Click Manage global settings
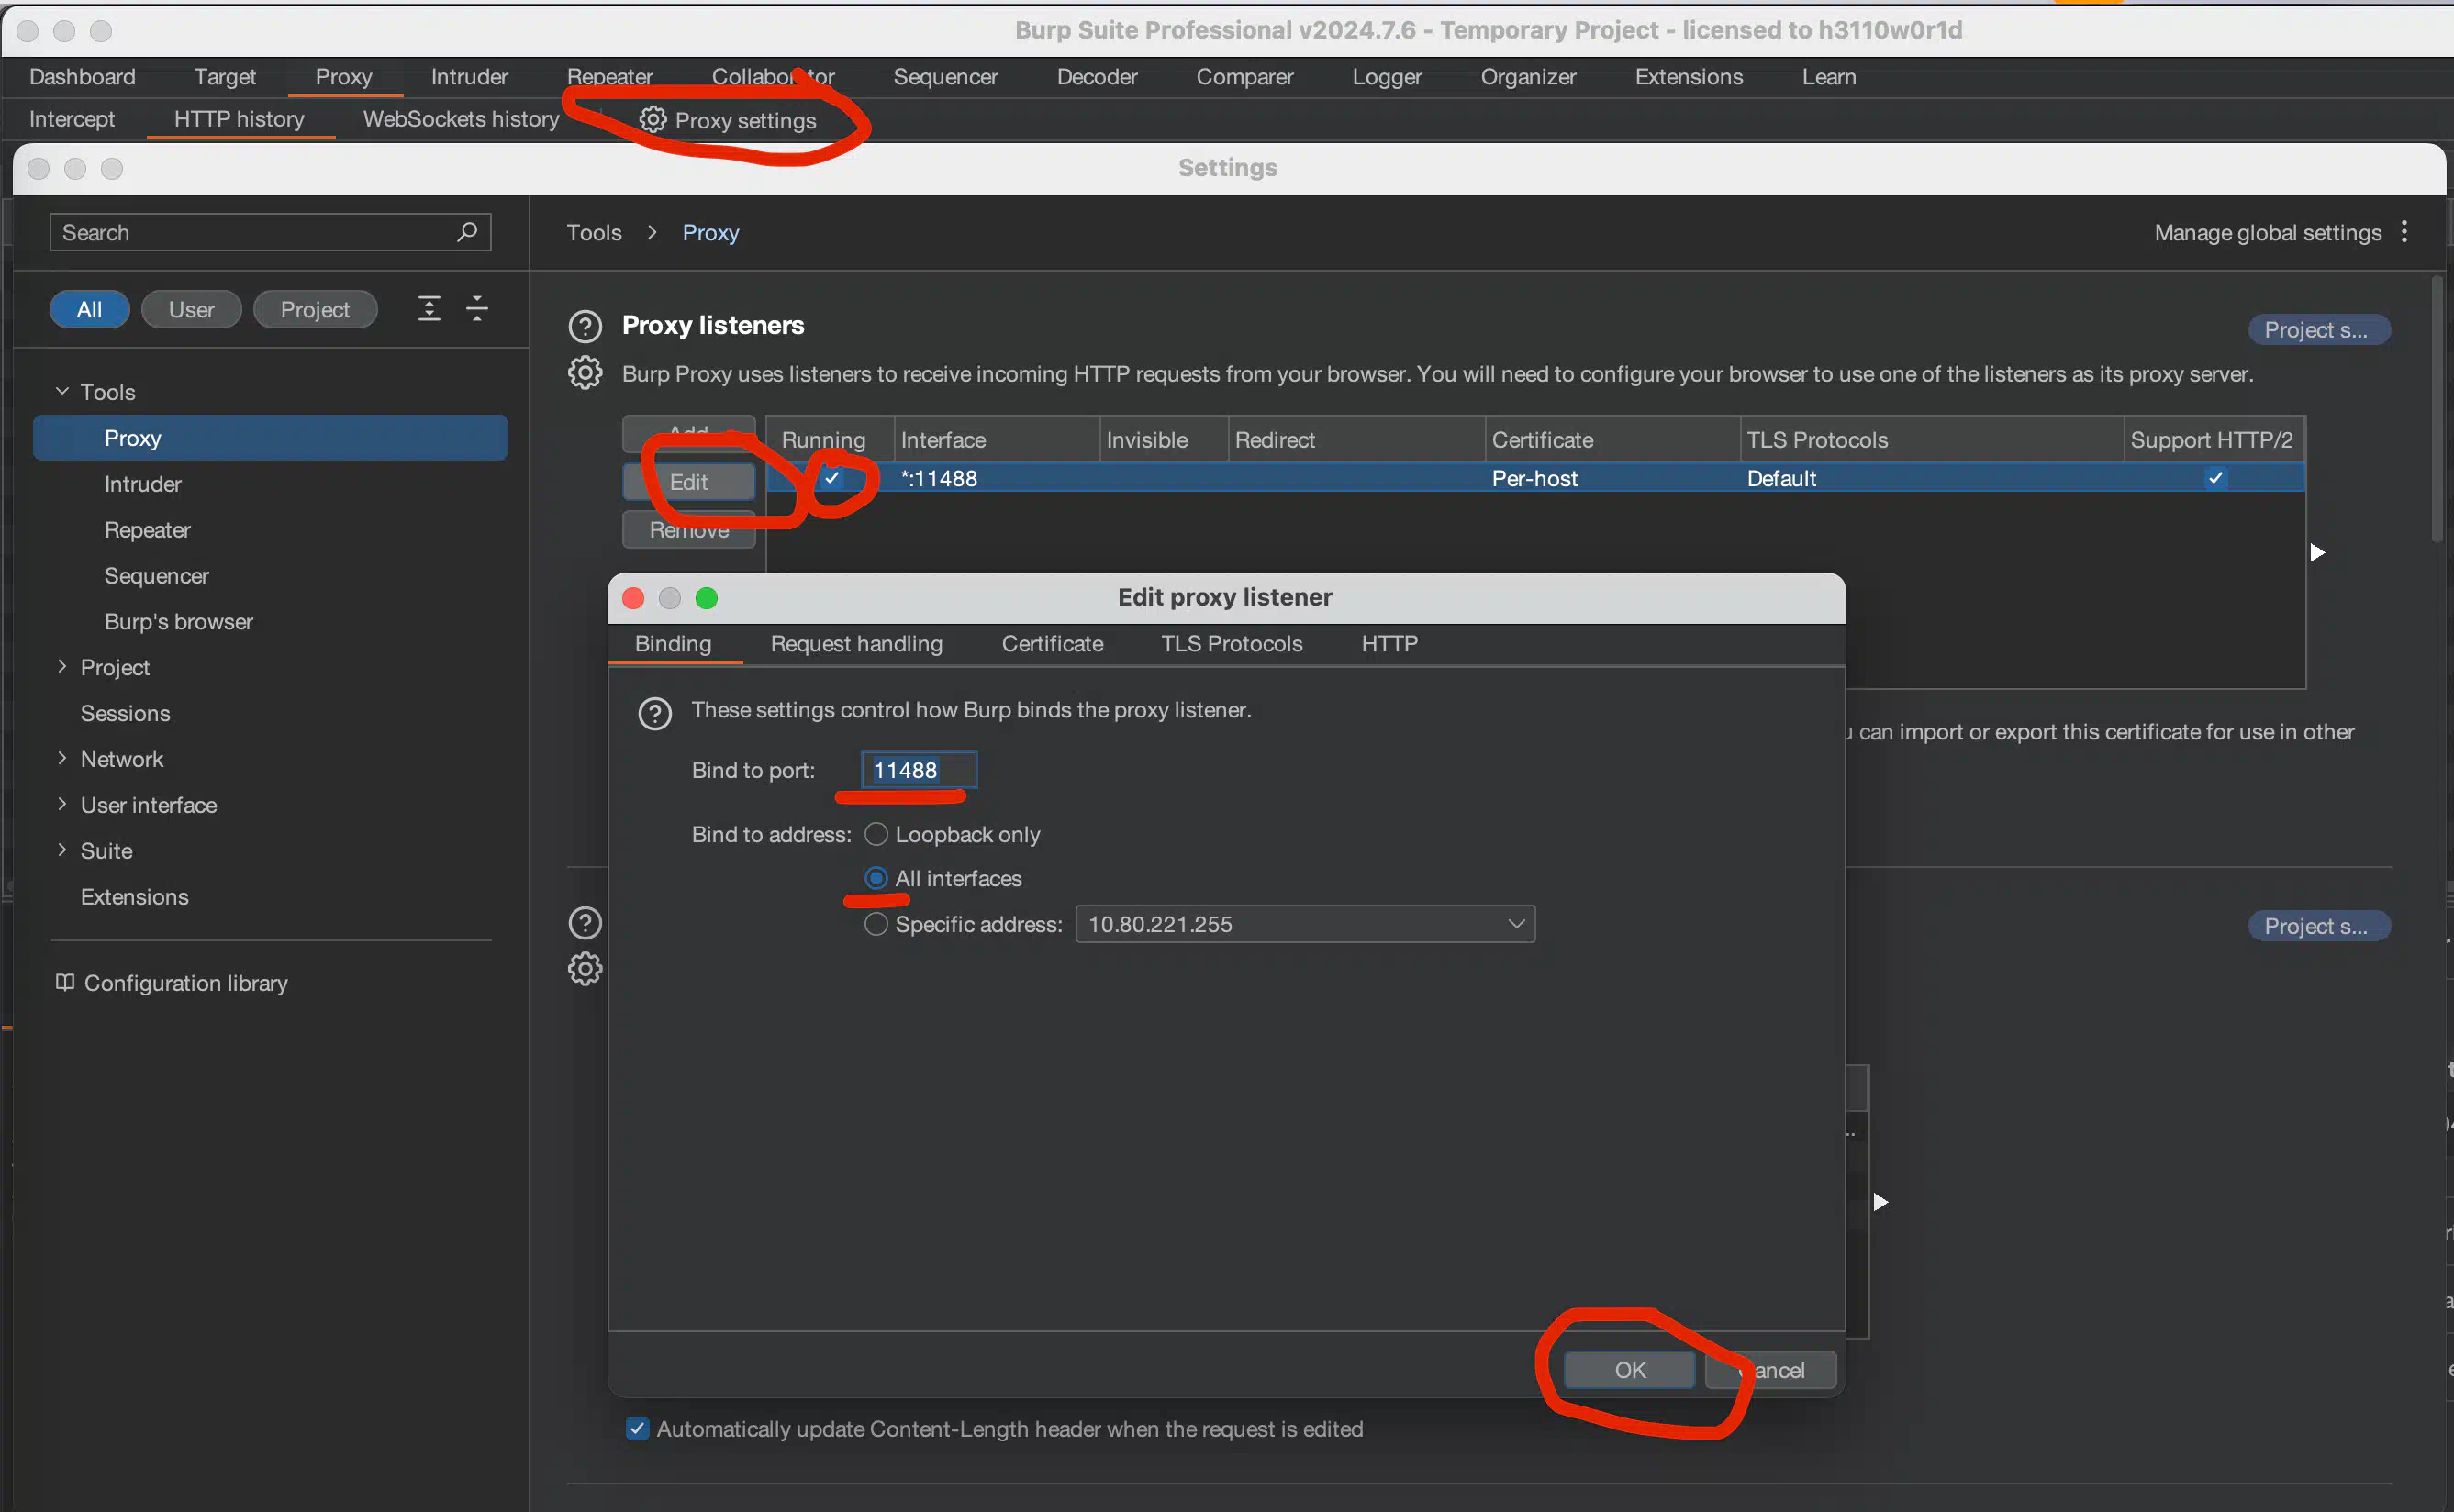This screenshot has height=1512, width=2454. click(x=2267, y=232)
